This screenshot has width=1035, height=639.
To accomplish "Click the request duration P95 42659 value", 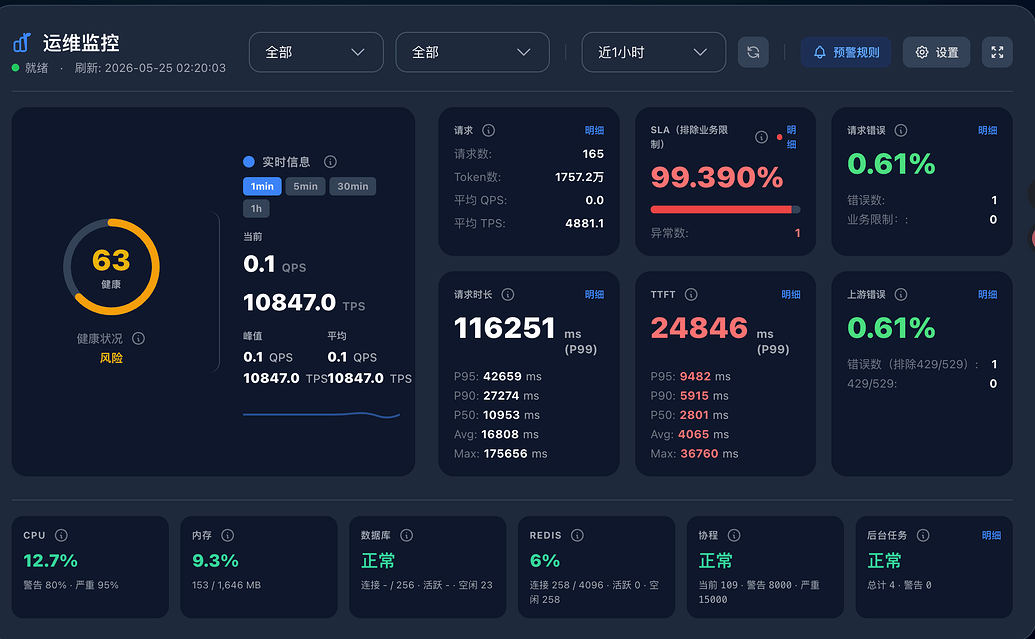I will pos(502,376).
